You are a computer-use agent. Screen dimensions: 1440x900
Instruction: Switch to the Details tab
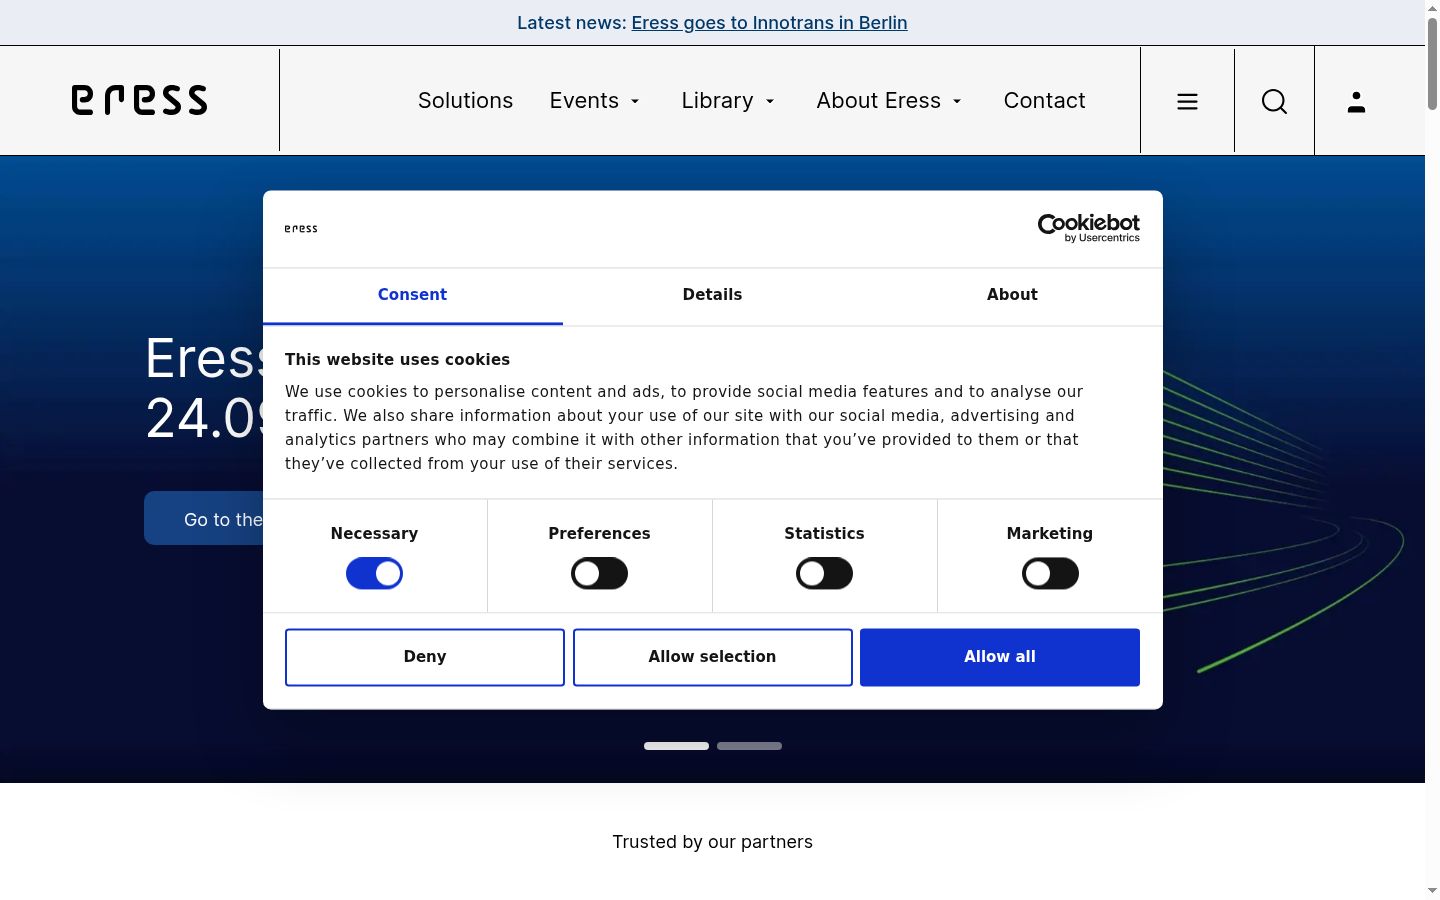coord(712,295)
